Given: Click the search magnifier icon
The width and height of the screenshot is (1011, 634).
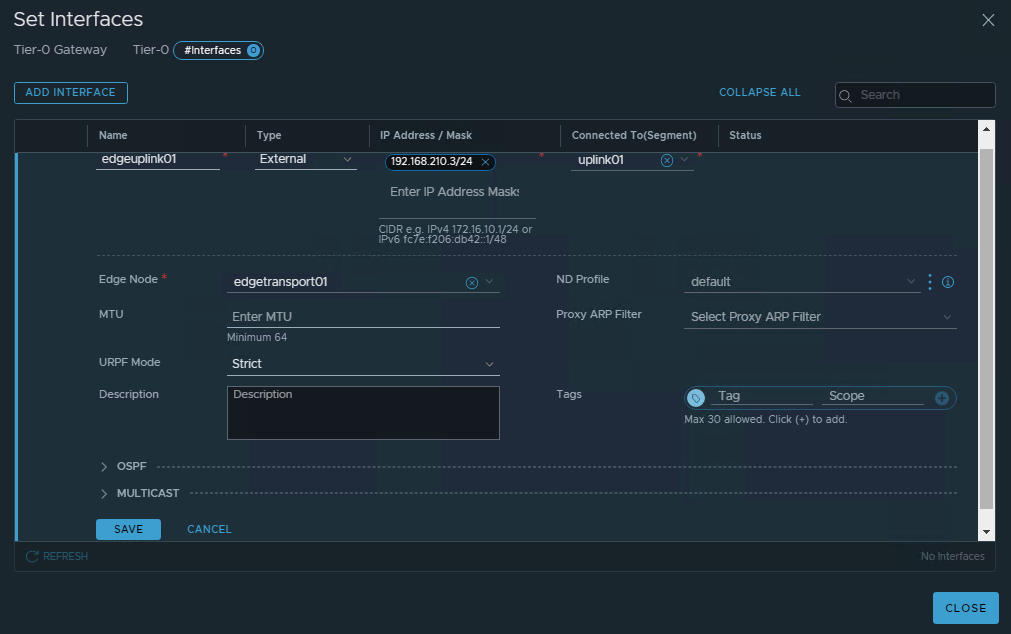Looking at the screenshot, I should (846, 96).
